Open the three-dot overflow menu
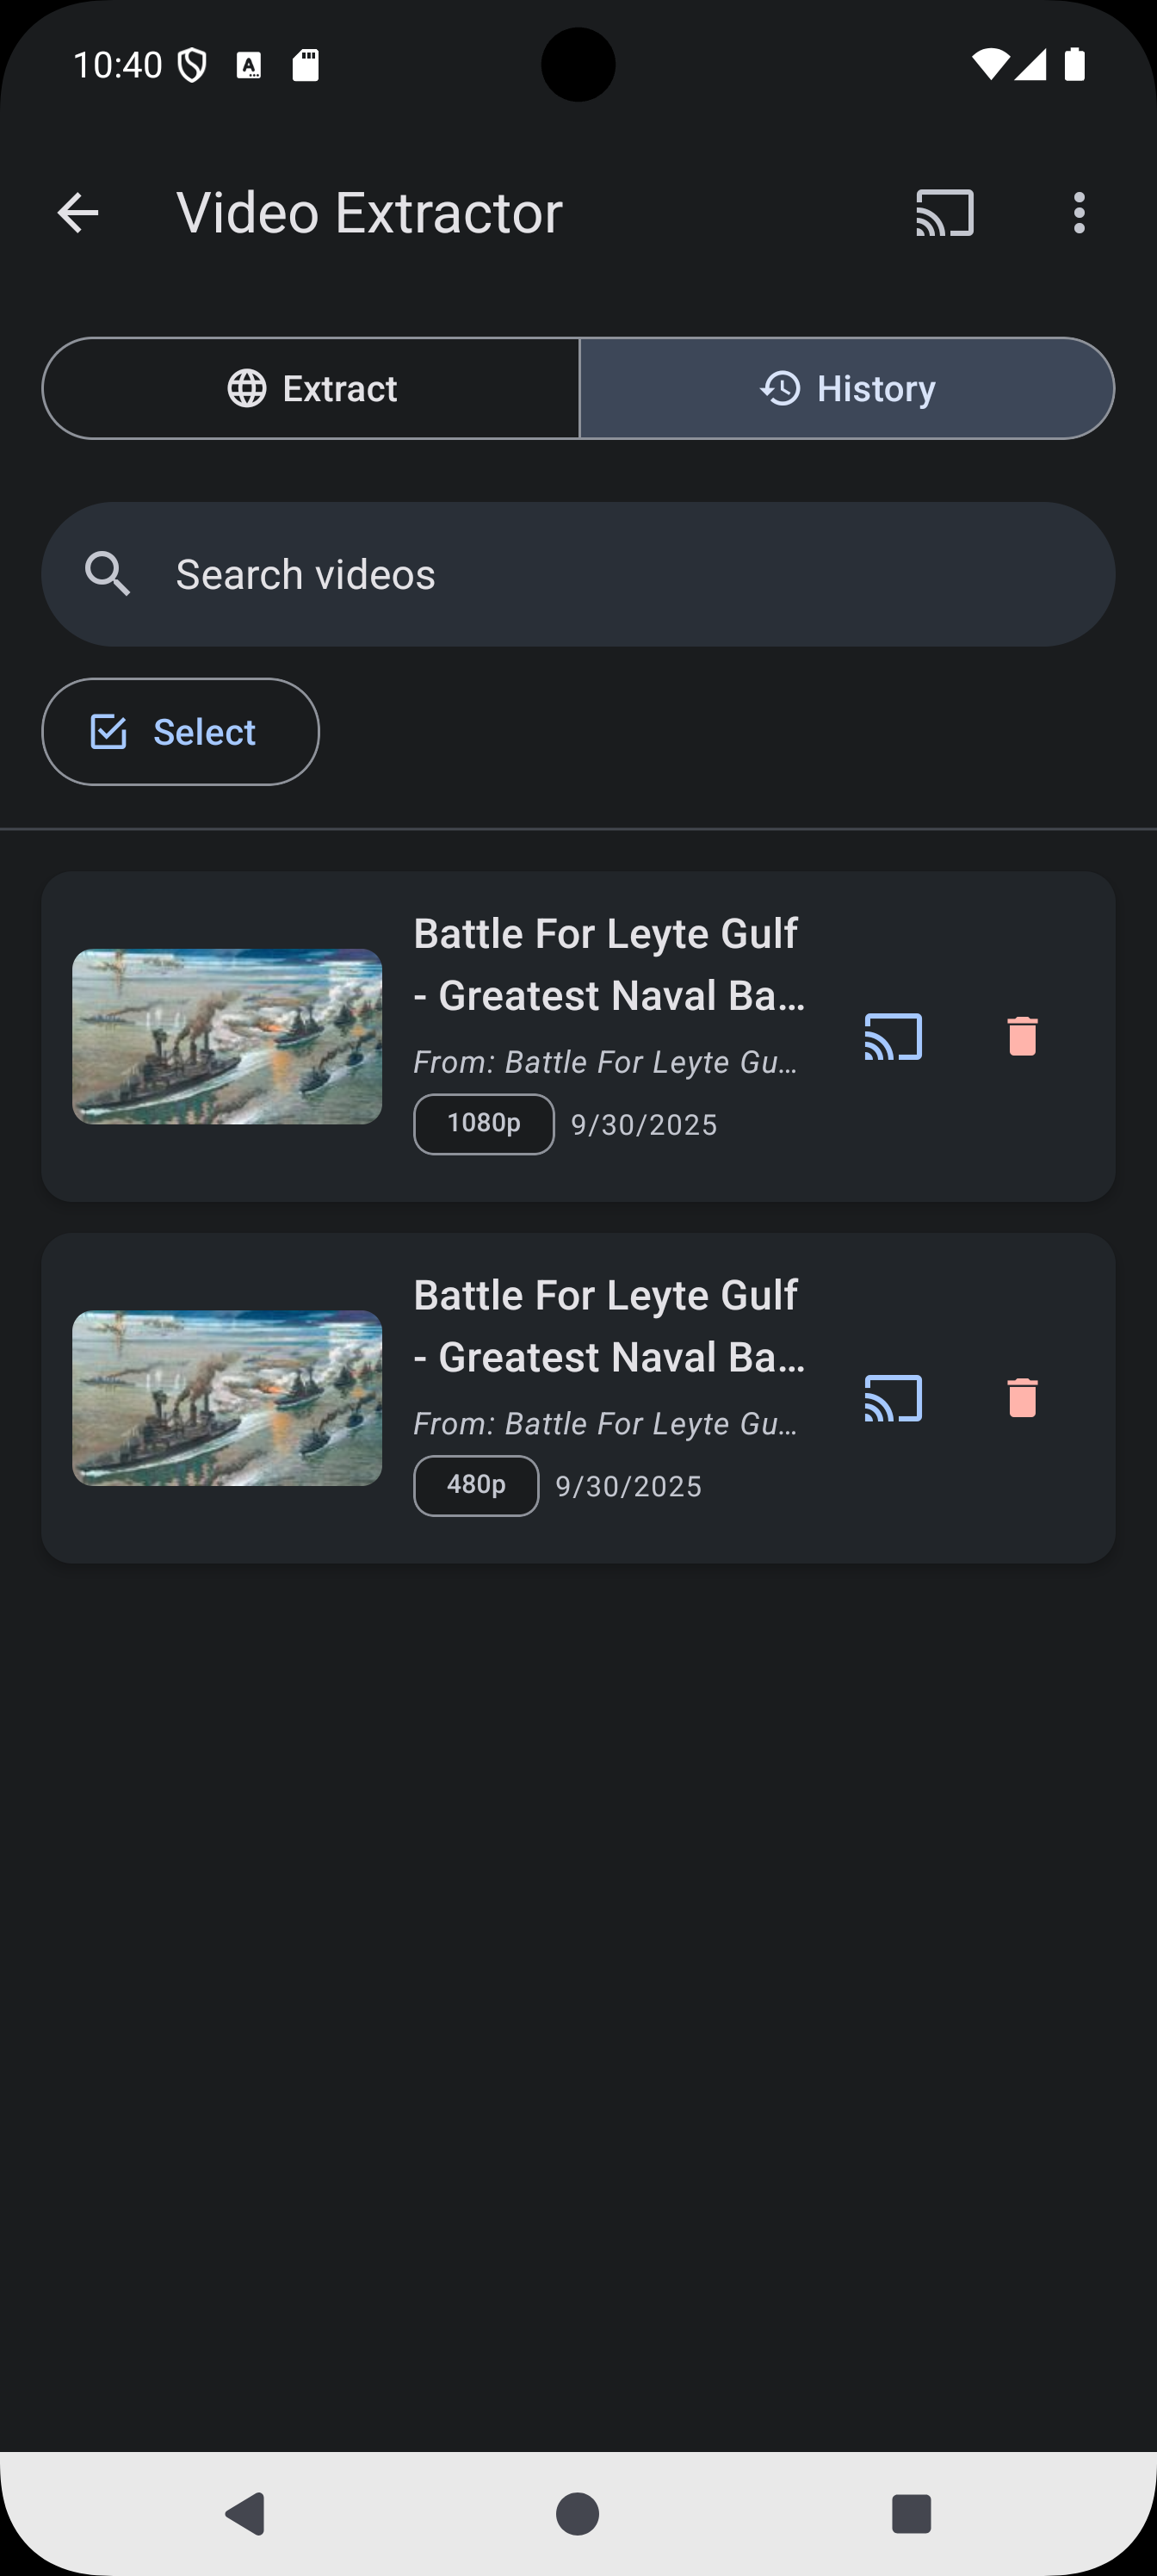This screenshot has height=2576, width=1157. [1078, 213]
